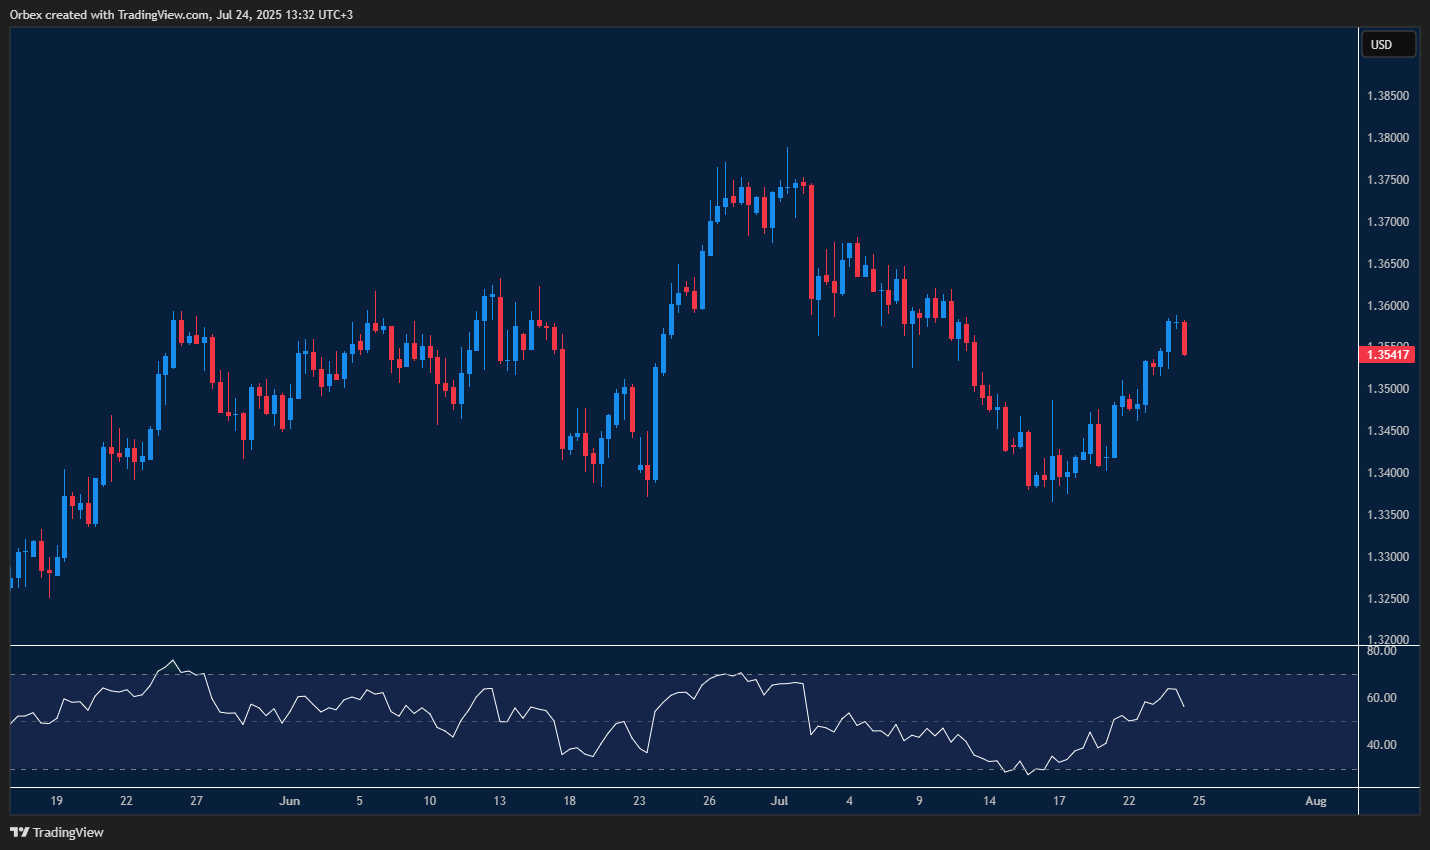The height and width of the screenshot is (850, 1430).
Task: Click the 1.34000 price scale label
Action: (x=1388, y=473)
